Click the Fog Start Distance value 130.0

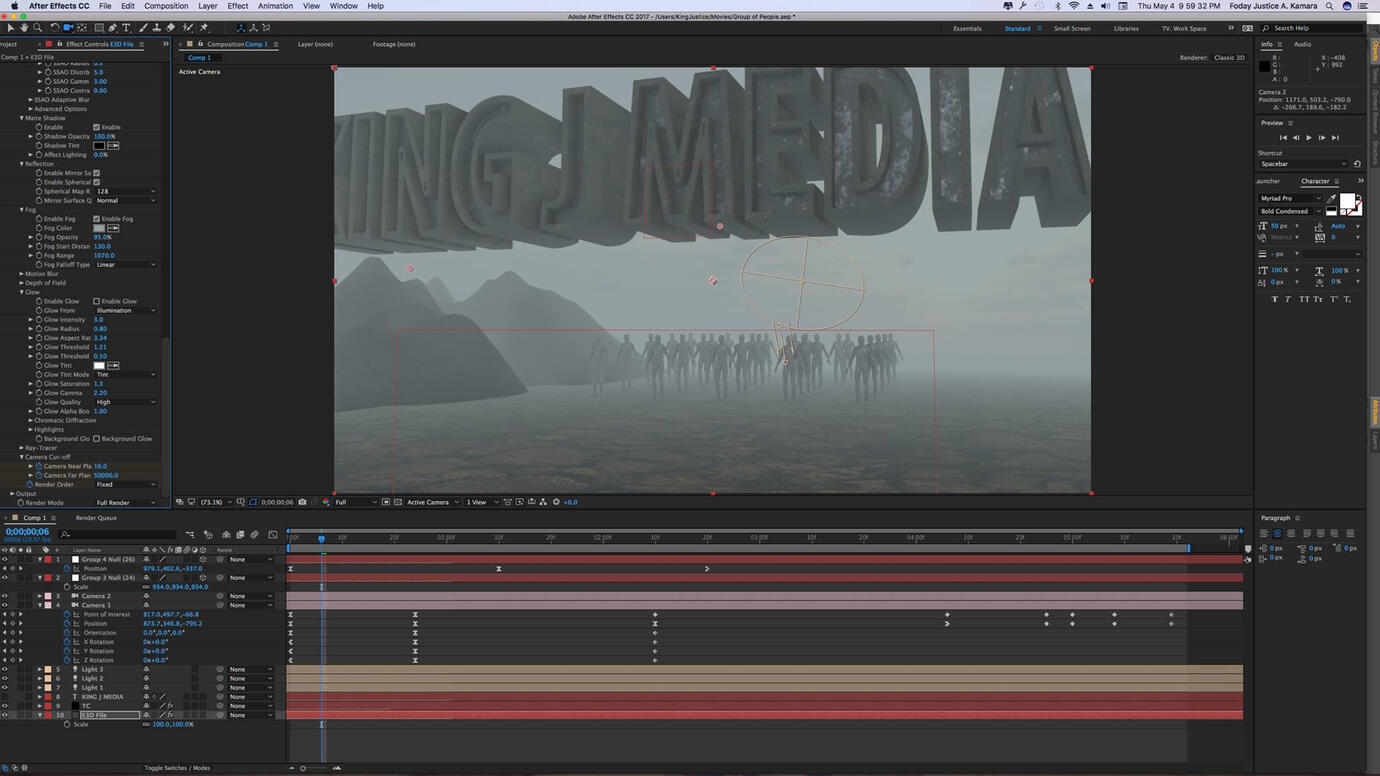click(x=102, y=247)
